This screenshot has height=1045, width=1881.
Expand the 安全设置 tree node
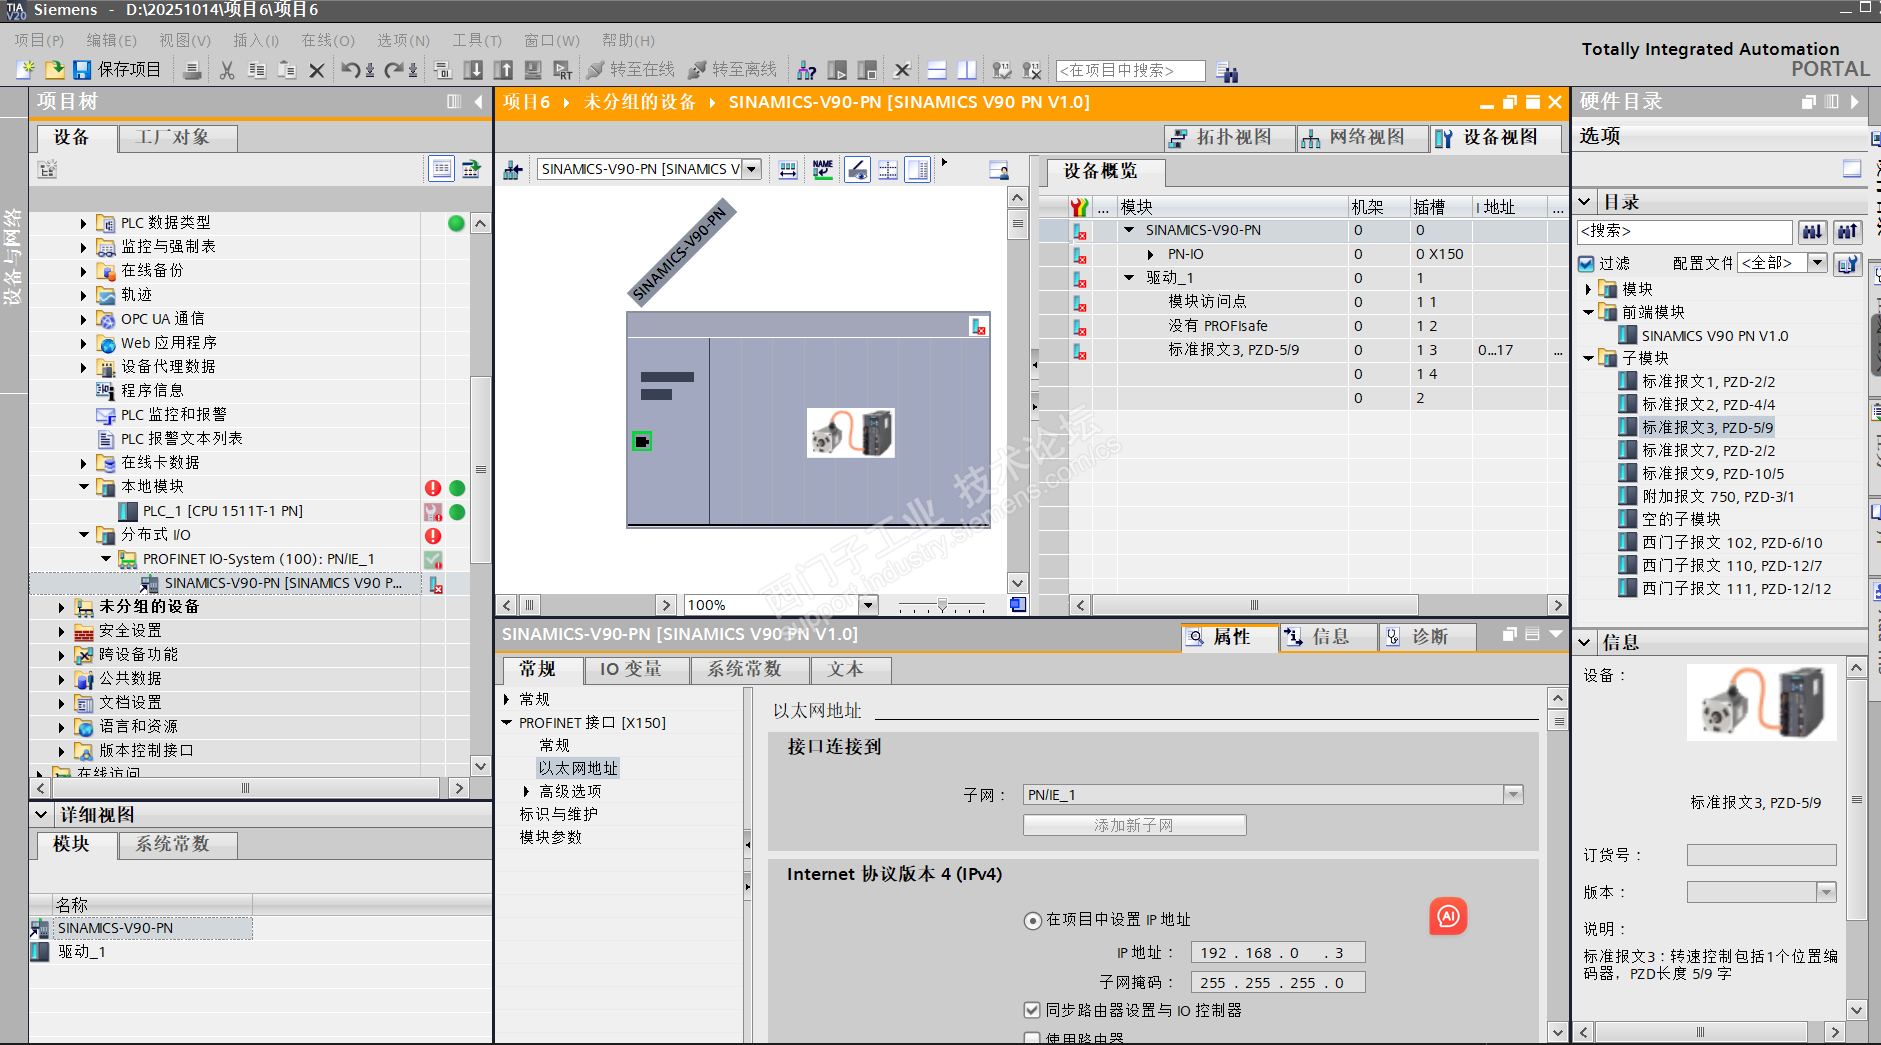tap(62, 631)
